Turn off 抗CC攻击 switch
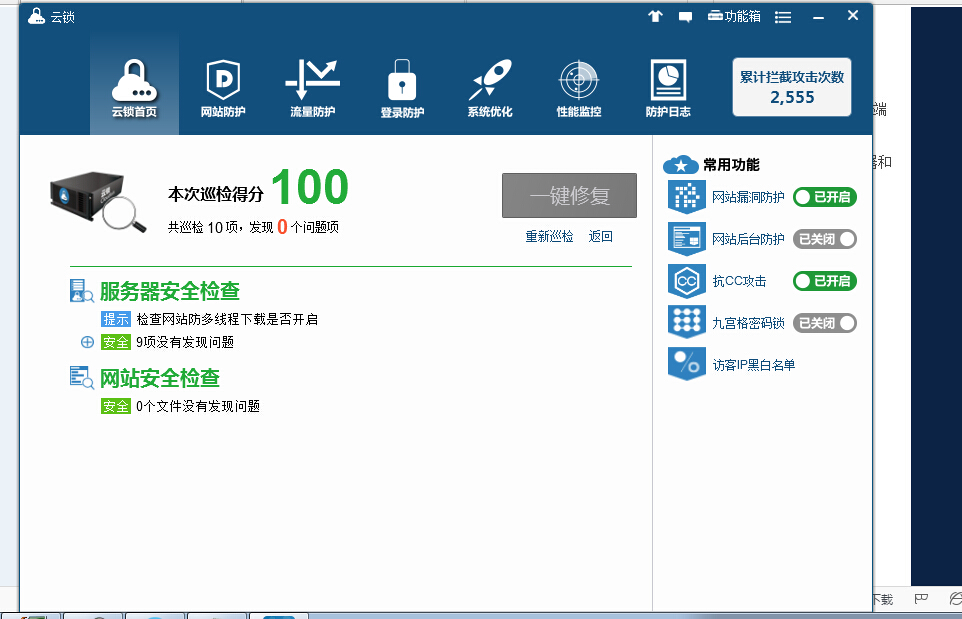This screenshot has height=619, width=962. [x=824, y=281]
